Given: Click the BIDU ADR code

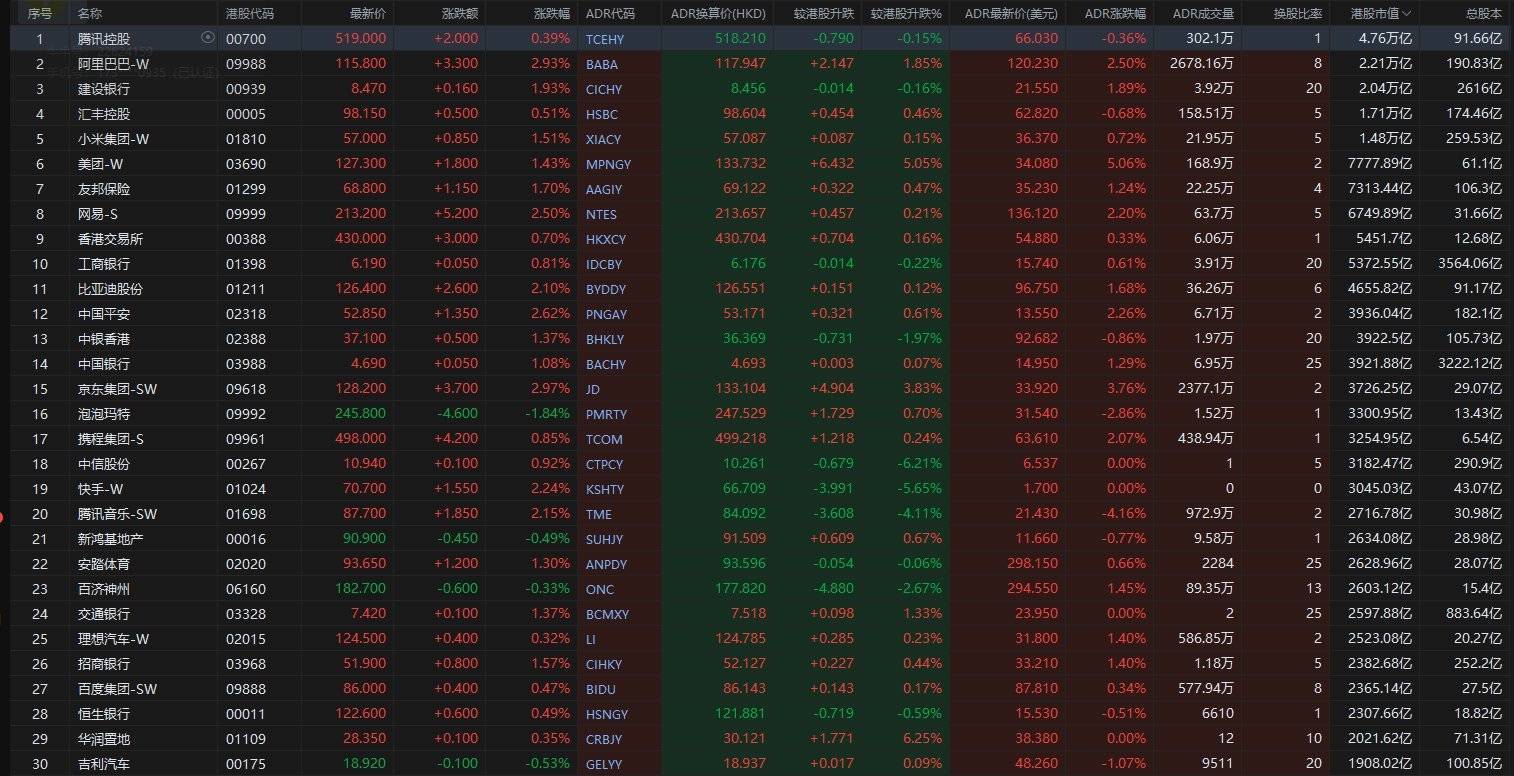Looking at the screenshot, I should click(601, 689).
